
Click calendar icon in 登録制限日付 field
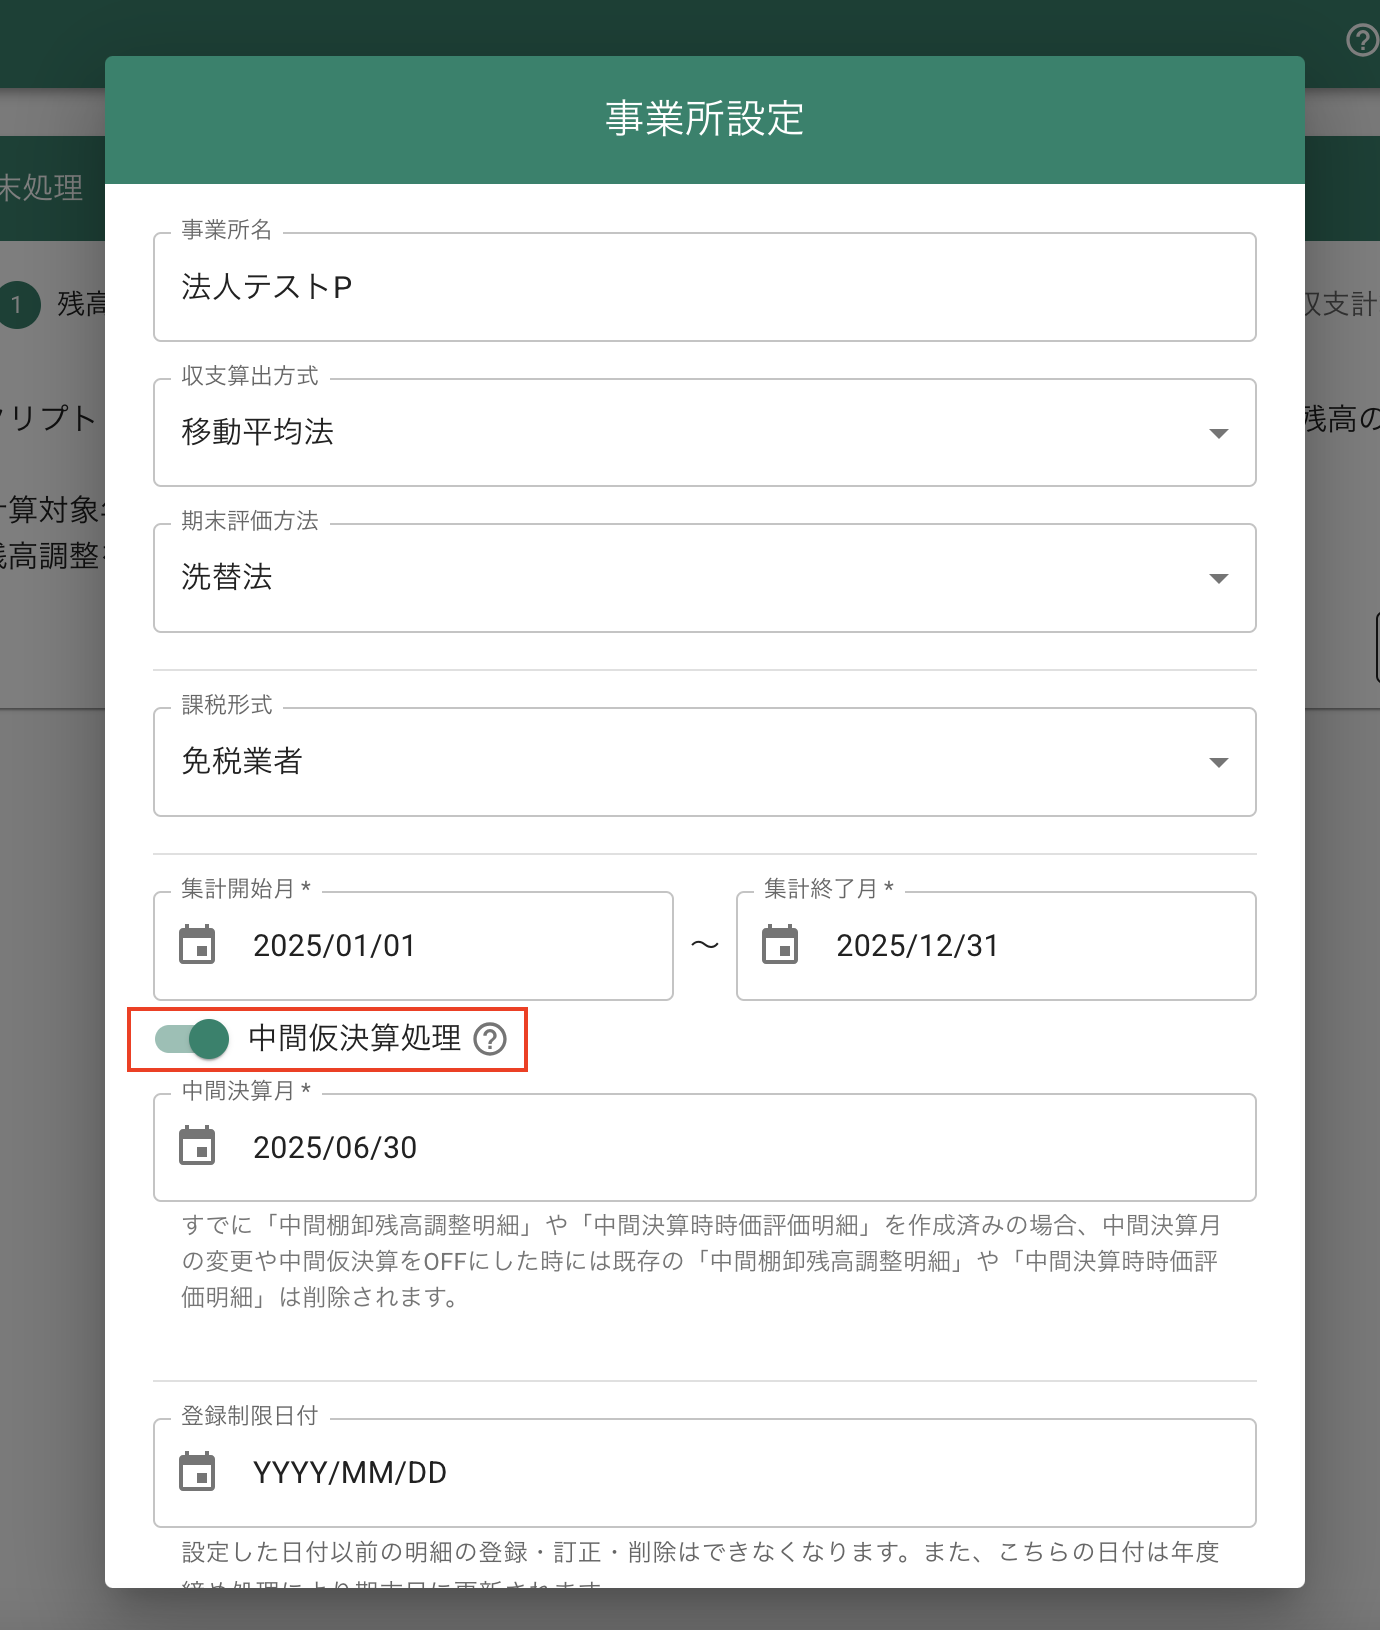(197, 1472)
